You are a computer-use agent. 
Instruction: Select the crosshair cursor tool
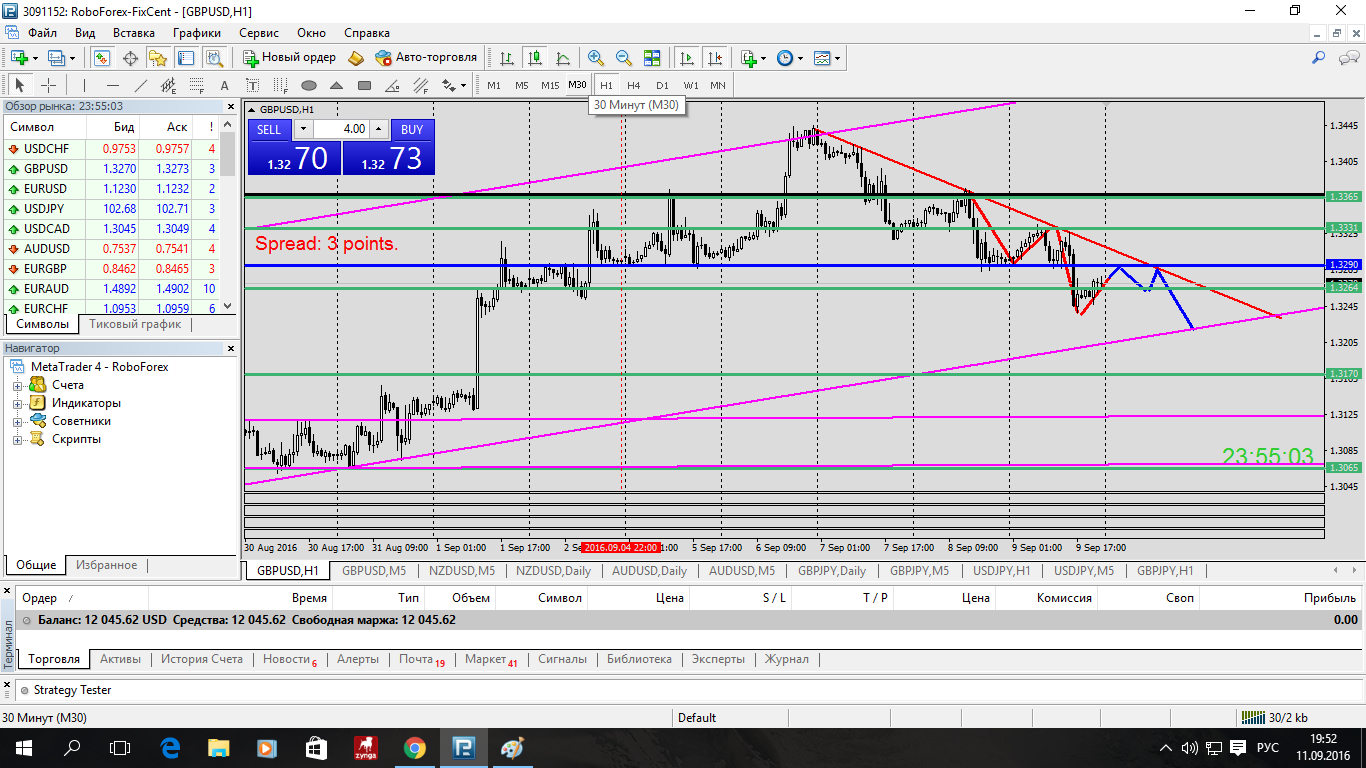click(x=48, y=85)
